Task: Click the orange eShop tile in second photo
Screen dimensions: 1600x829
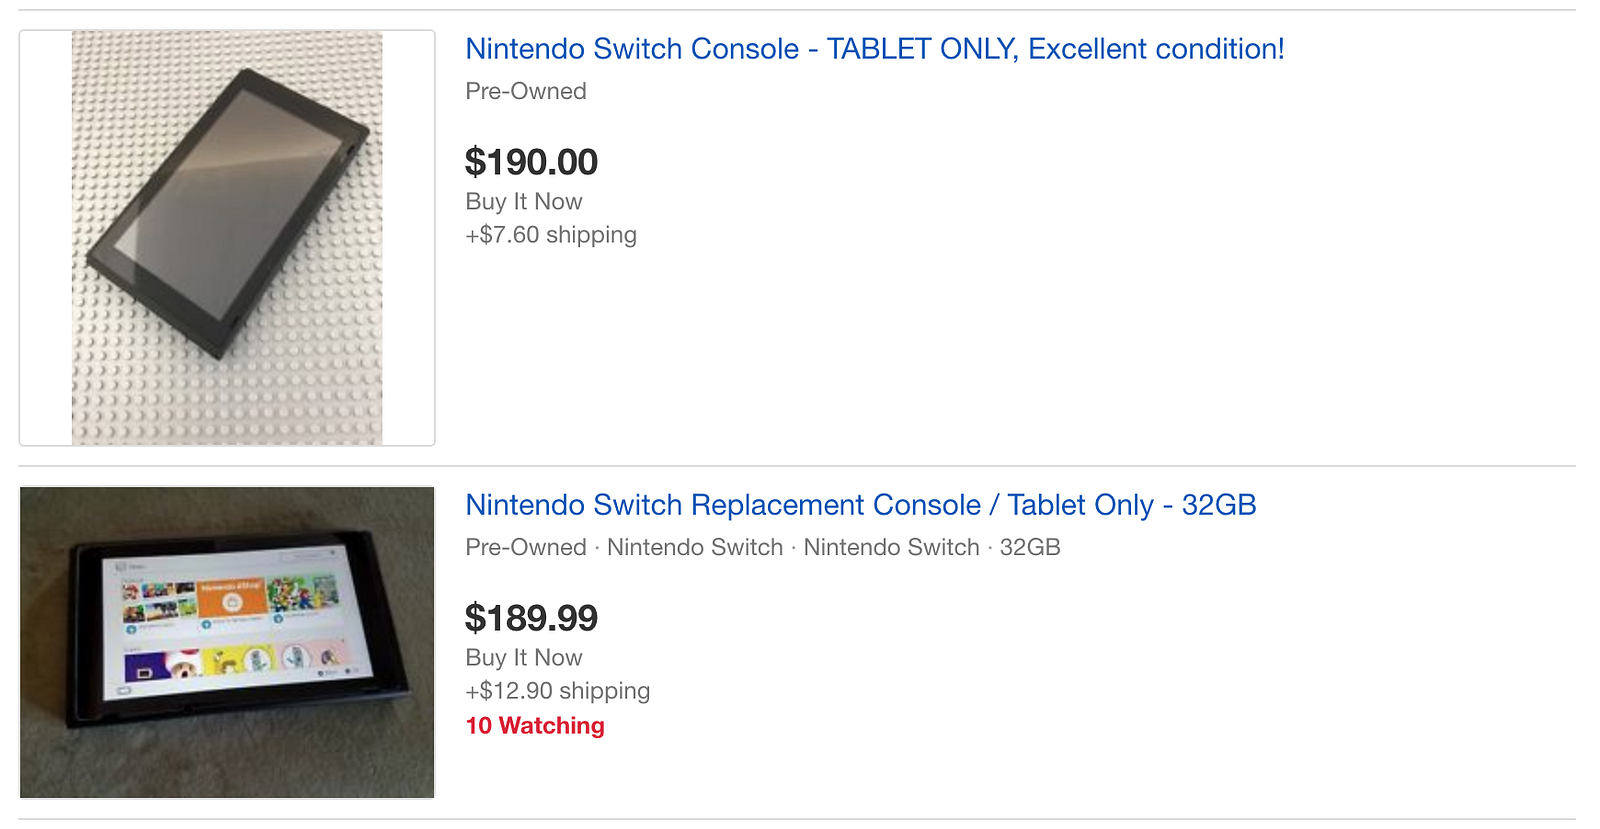Action: (232, 599)
